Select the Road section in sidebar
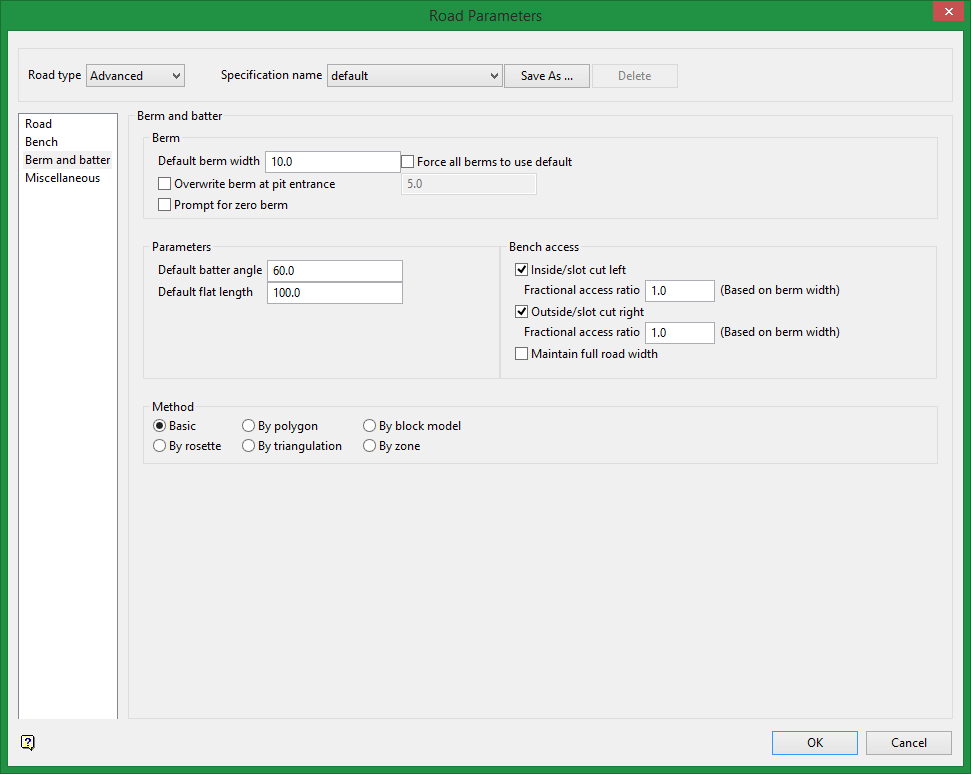 [39, 124]
